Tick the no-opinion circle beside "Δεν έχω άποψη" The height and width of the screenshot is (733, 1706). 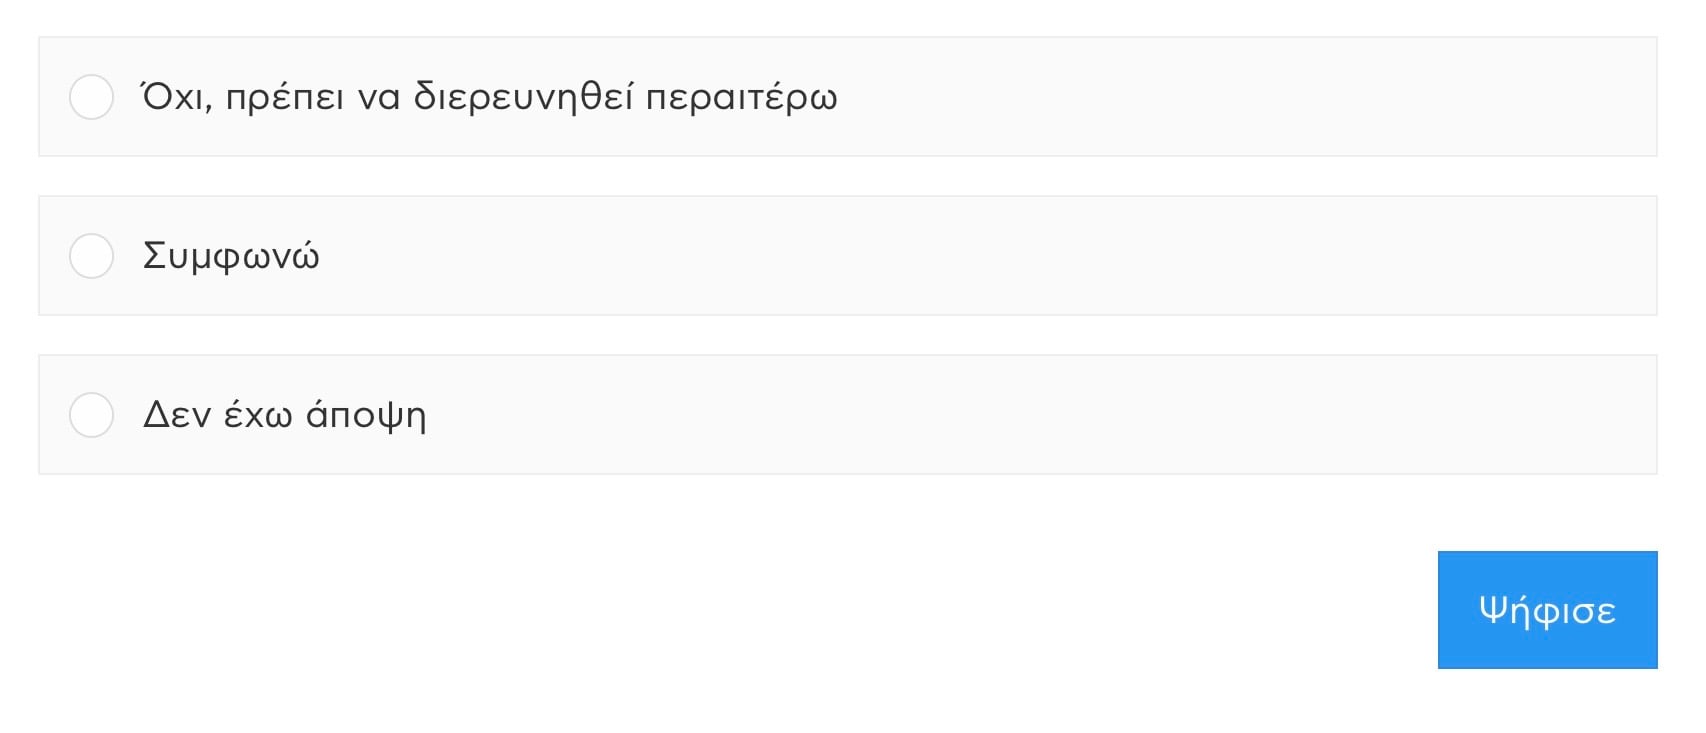(91, 415)
